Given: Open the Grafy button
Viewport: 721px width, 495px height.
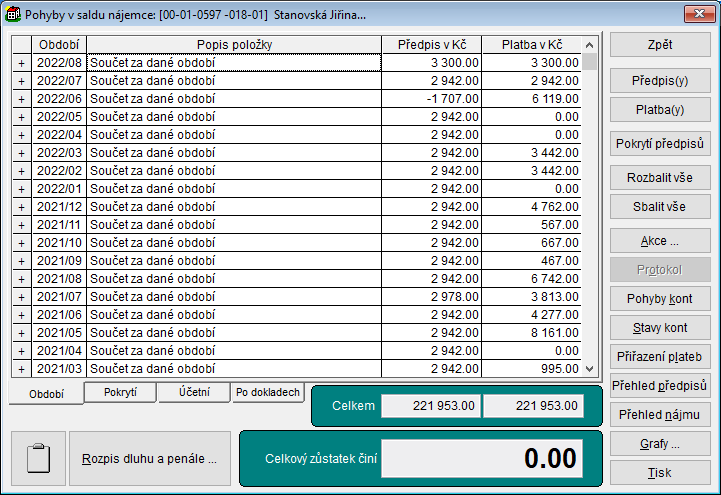Looking at the screenshot, I should 660,443.
